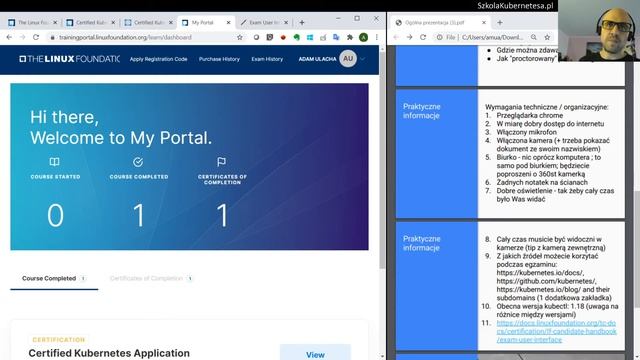This screenshot has width=640, height=360.
Task: Click the zoom magnifier in the PDF window address bar
Action: [x=533, y=37]
